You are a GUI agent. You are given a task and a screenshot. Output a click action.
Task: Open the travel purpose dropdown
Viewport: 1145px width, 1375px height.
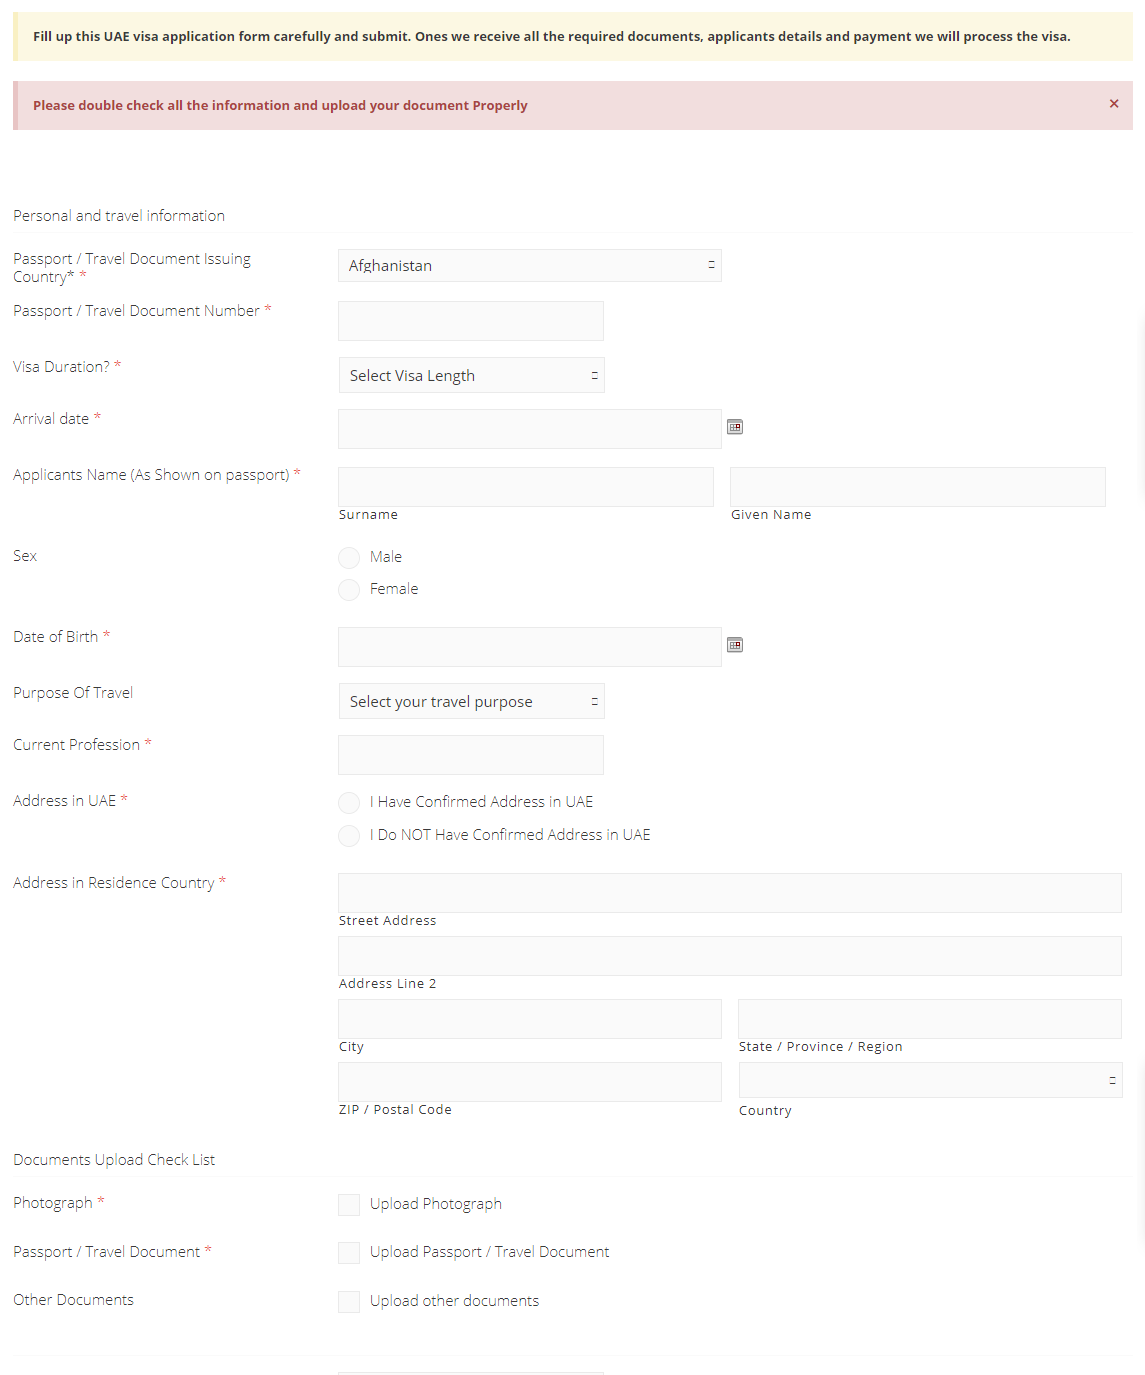point(471,701)
